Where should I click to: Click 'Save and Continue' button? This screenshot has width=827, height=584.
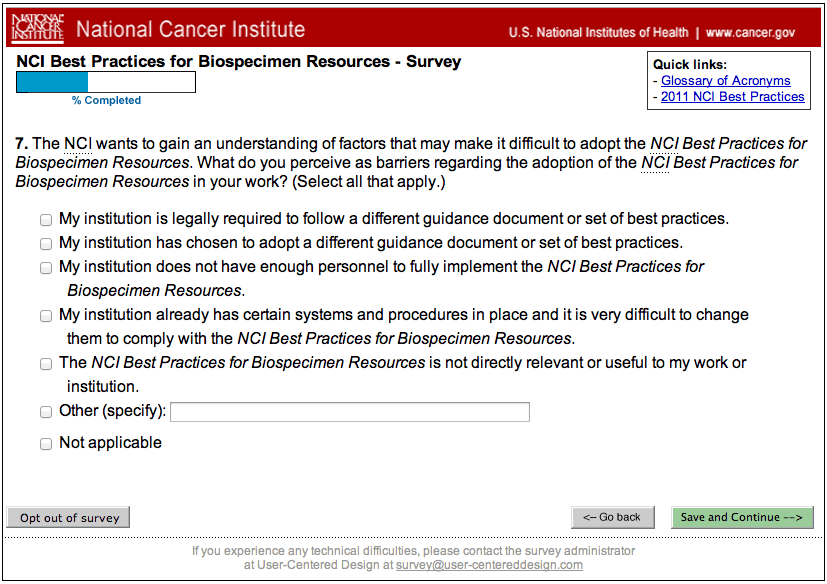tap(742, 517)
